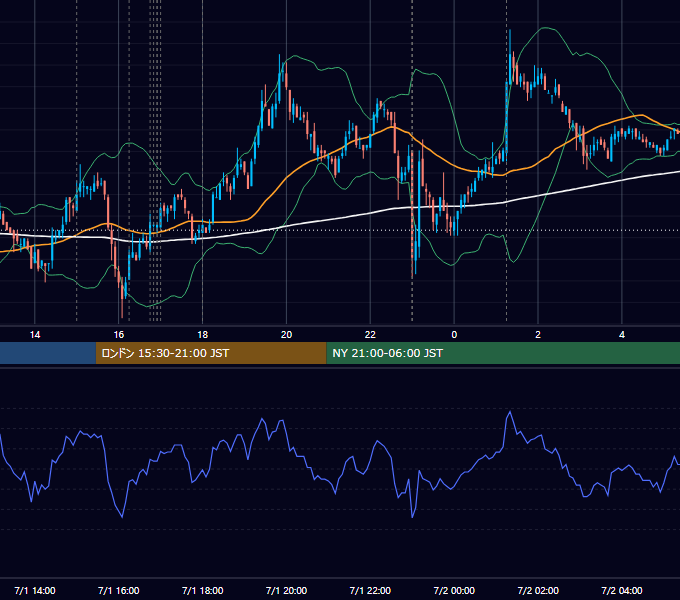Click the 7/2 00:00 time label
The image size is (680, 600).
[x=454, y=590]
